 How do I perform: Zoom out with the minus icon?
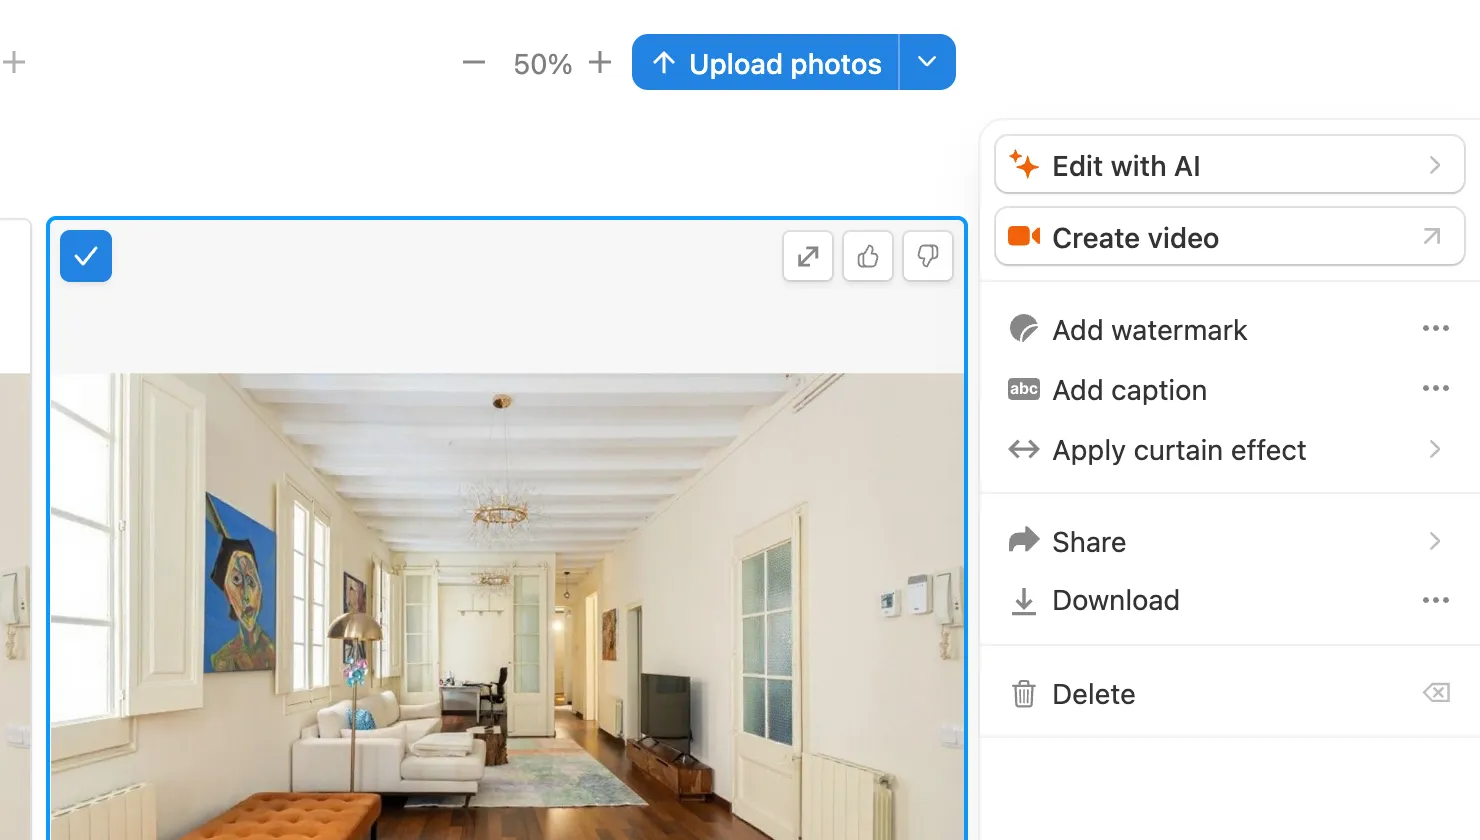474,63
